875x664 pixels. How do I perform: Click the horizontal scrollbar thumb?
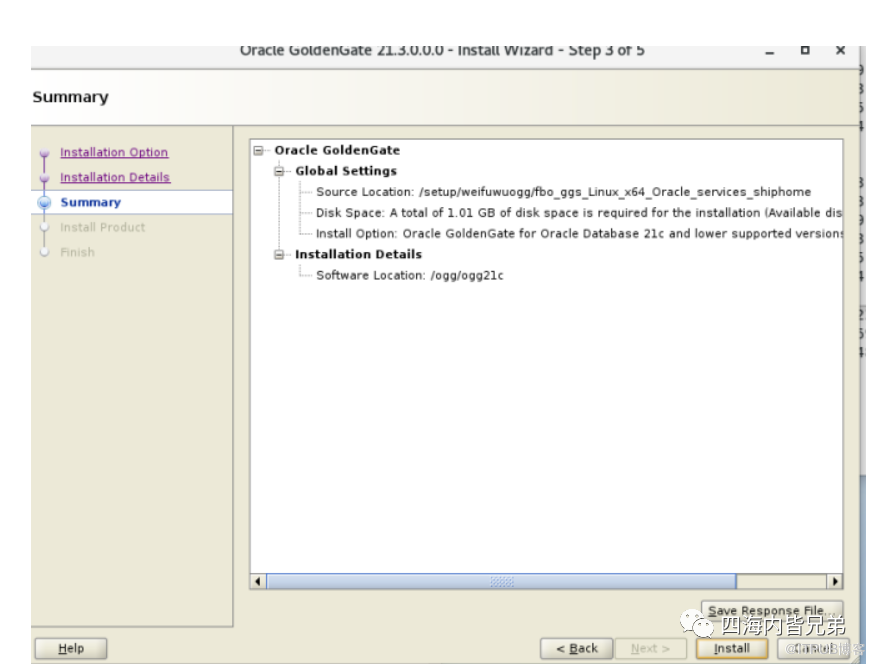(502, 581)
